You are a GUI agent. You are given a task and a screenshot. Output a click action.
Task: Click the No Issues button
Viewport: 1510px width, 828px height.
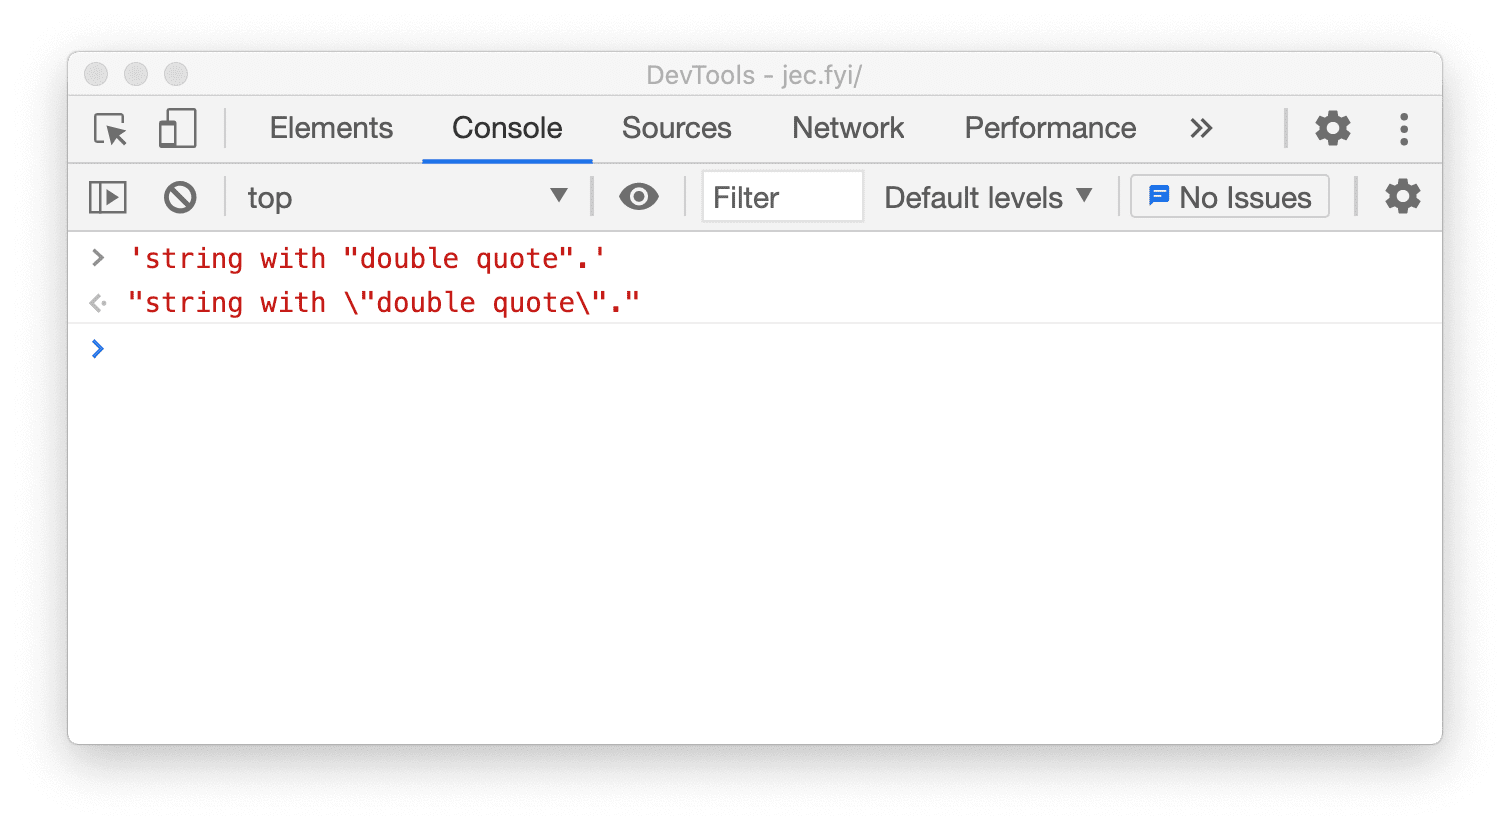(x=1229, y=196)
